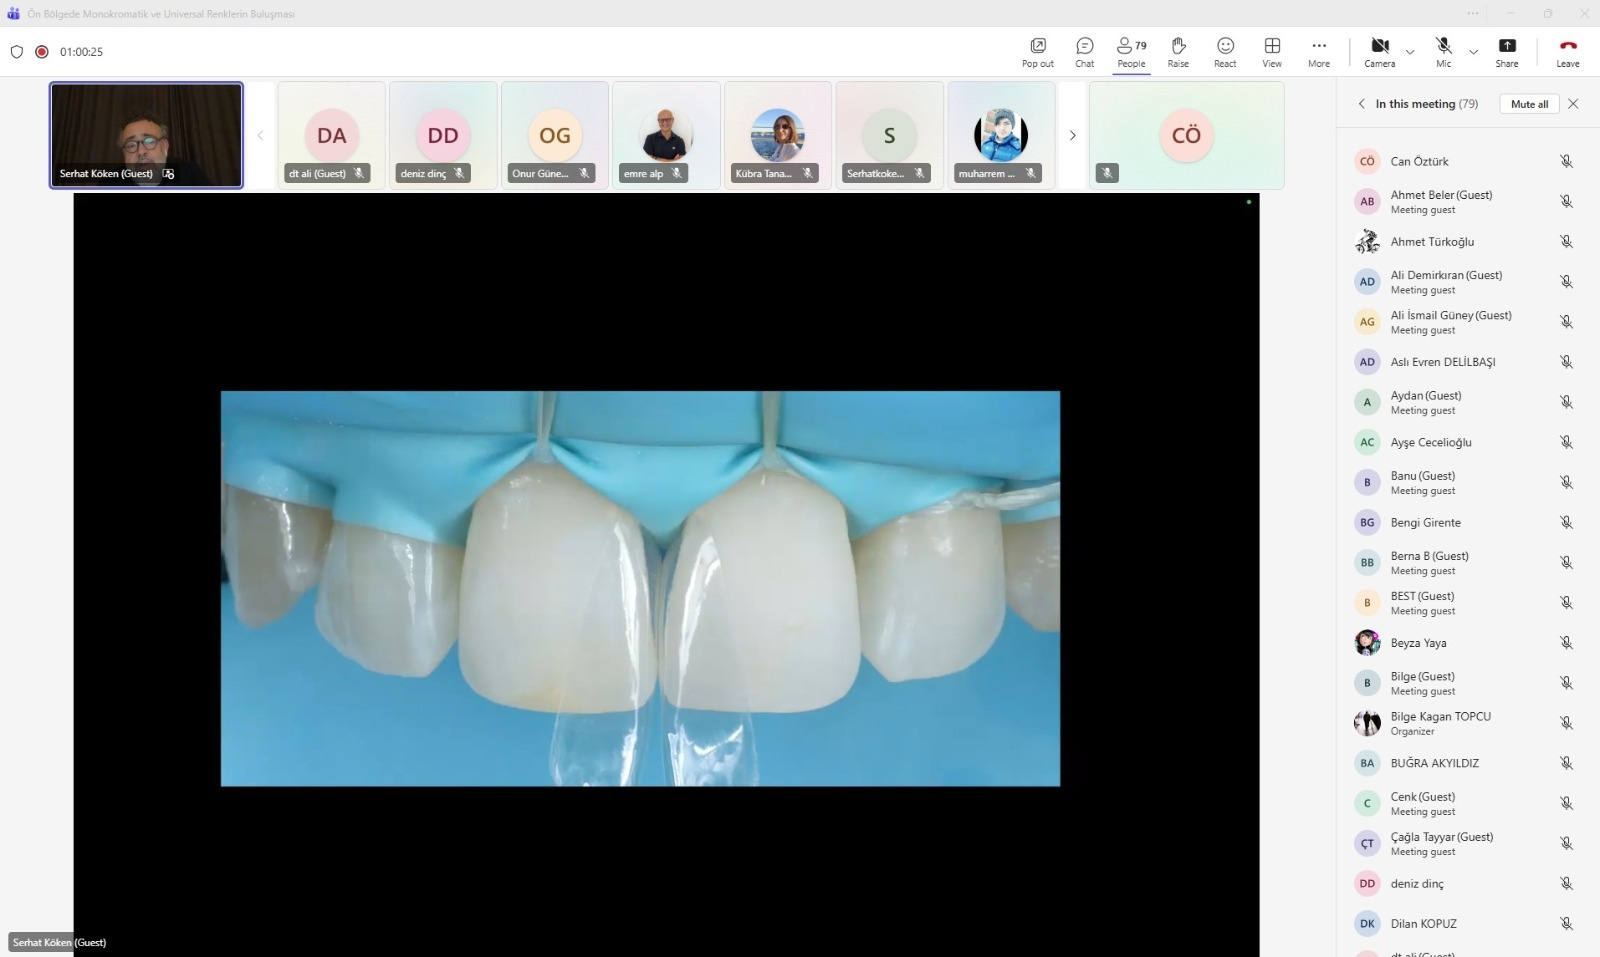Raise your hand in the meeting

[1178, 52]
